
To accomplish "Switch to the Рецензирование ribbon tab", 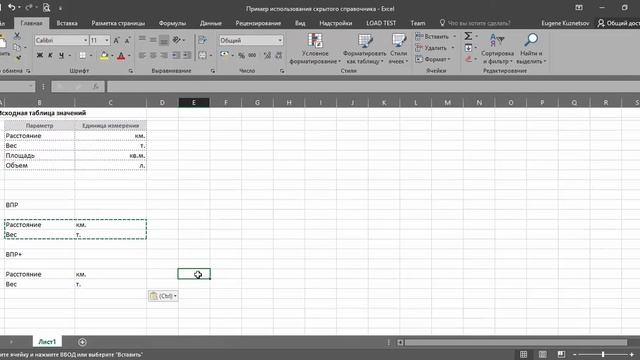I will pyautogui.click(x=258, y=23).
